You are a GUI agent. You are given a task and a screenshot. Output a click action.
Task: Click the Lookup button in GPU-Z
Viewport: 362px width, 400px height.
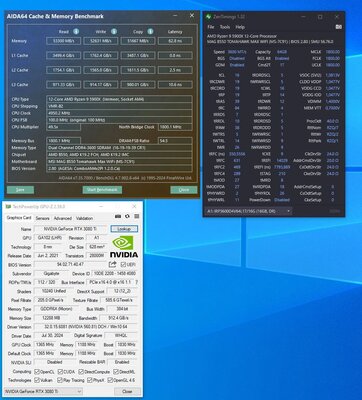(124, 229)
